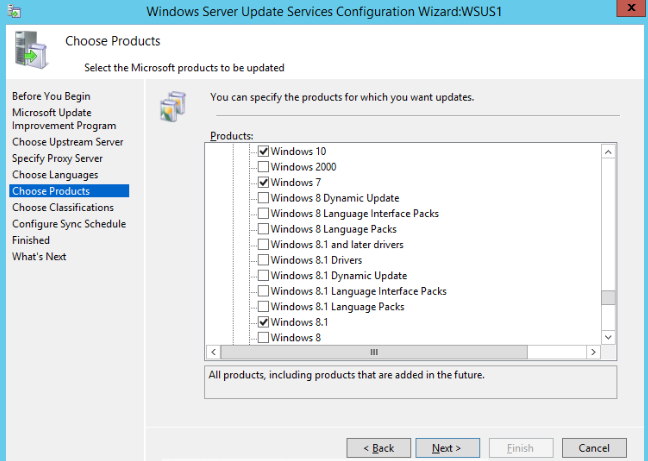The width and height of the screenshot is (648, 461).
Task: Tick the Windows 8 Language Packs checkbox
Action: pos(263,229)
